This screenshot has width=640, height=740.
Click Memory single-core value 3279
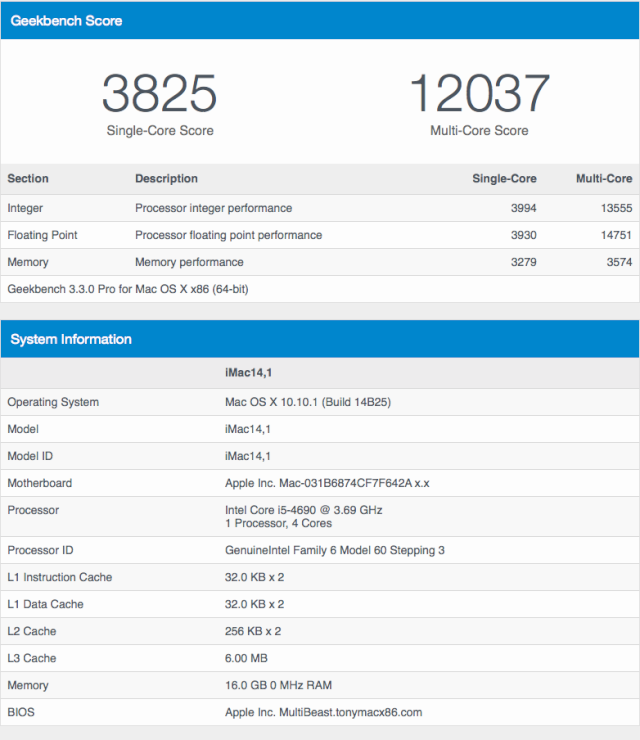click(523, 262)
